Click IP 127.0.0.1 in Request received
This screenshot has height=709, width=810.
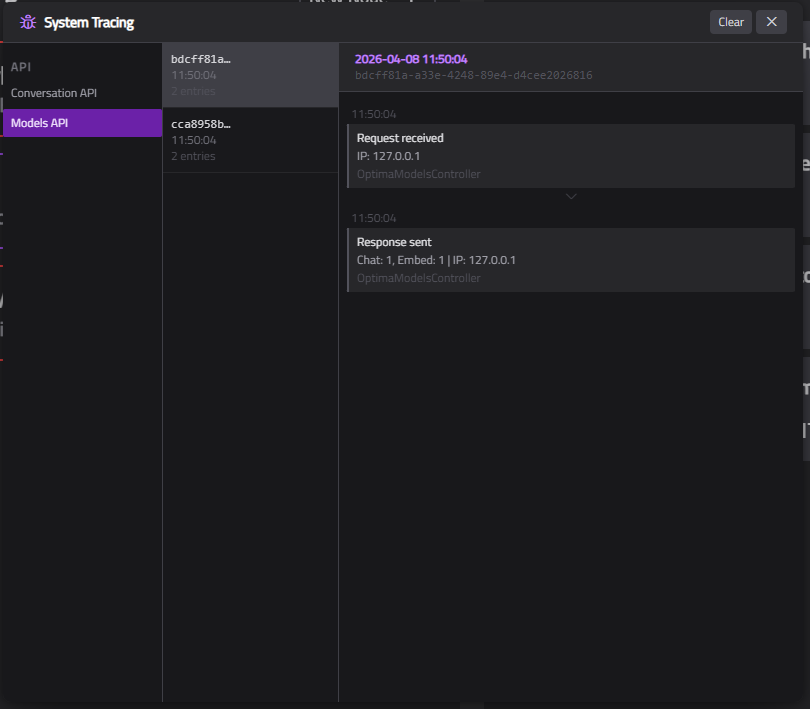(386, 155)
